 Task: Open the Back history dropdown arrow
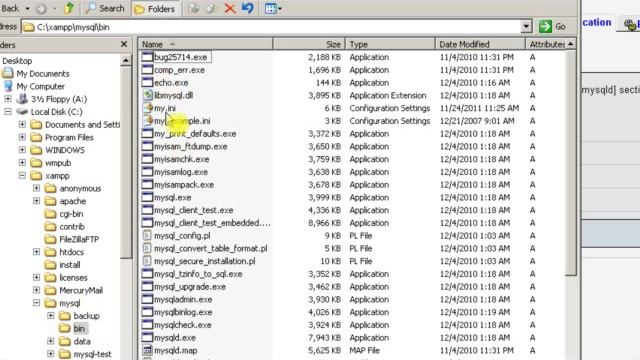coord(27,8)
